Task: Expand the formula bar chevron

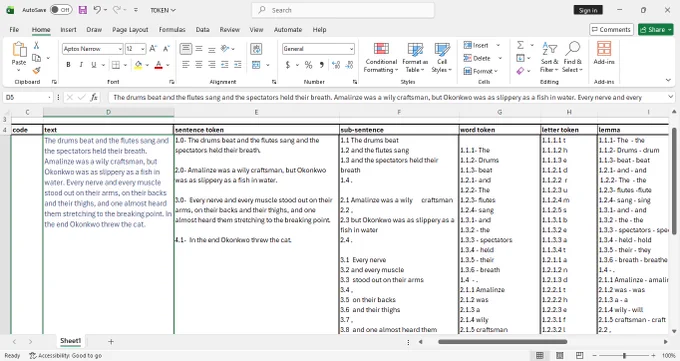Action: coord(670,97)
